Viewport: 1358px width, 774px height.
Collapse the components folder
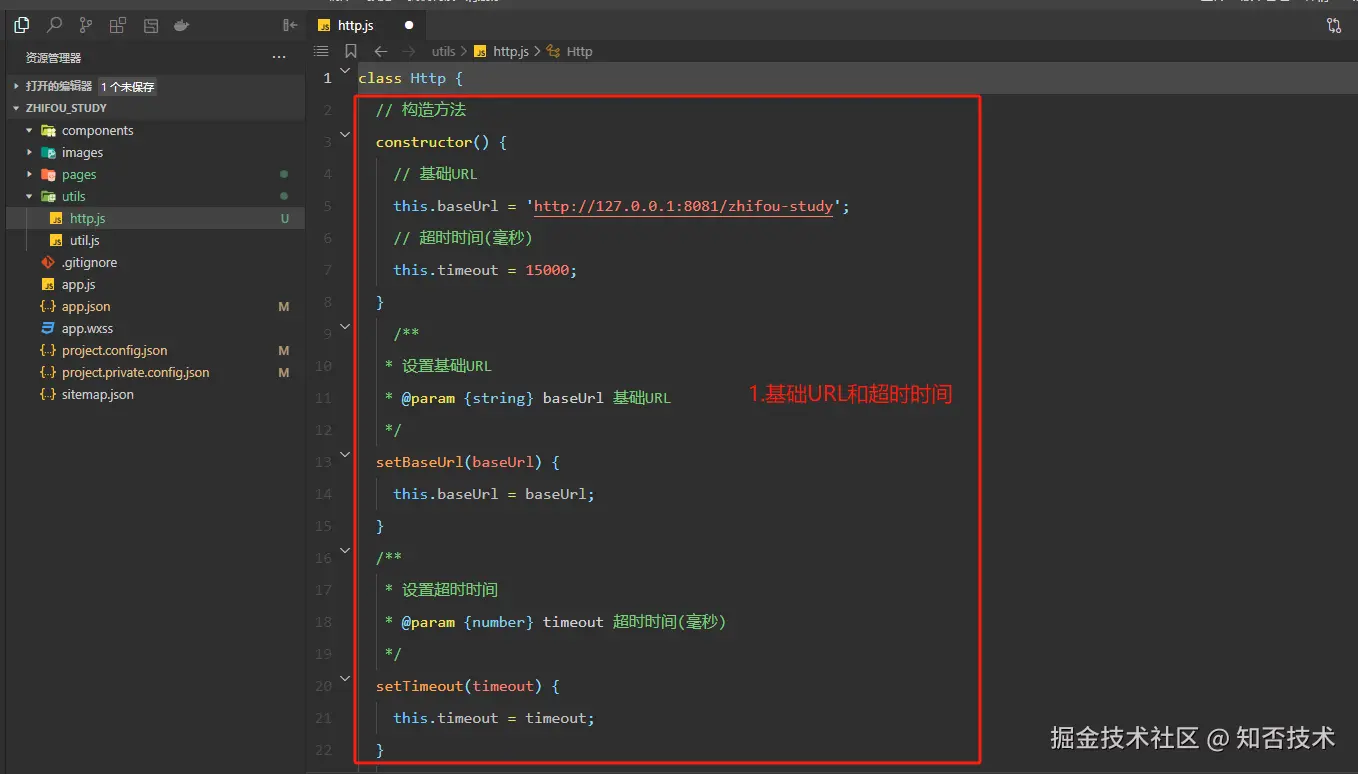coord(97,130)
